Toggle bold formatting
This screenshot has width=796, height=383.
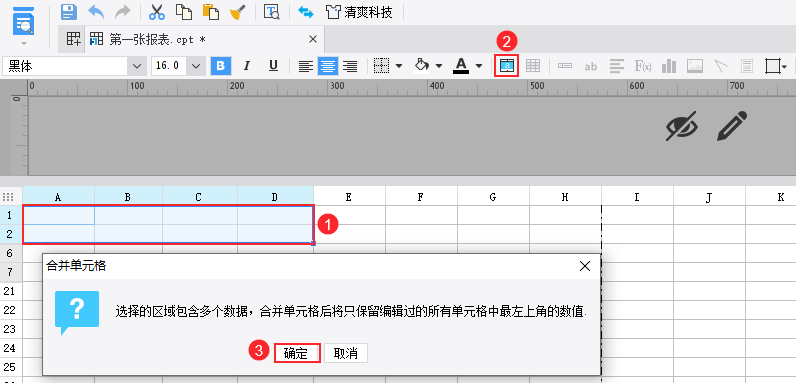tap(221, 66)
